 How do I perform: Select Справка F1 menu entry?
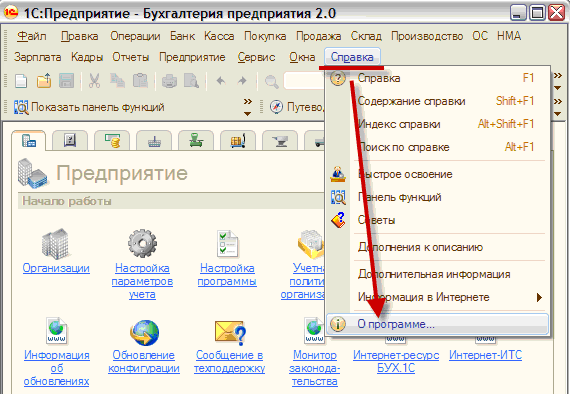pyautogui.click(x=437, y=78)
